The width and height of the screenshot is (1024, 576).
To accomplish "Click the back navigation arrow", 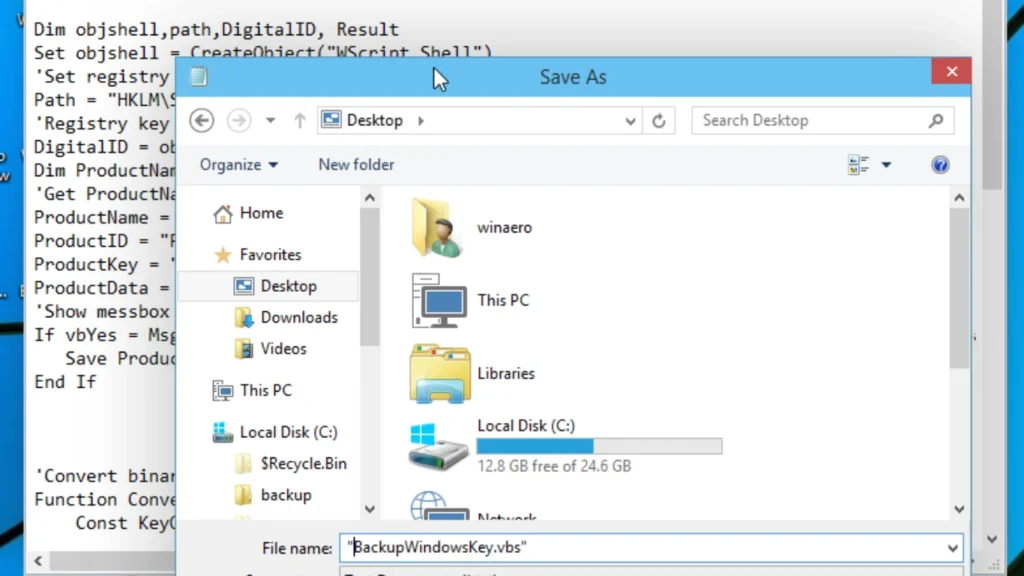I will (x=201, y=120).
